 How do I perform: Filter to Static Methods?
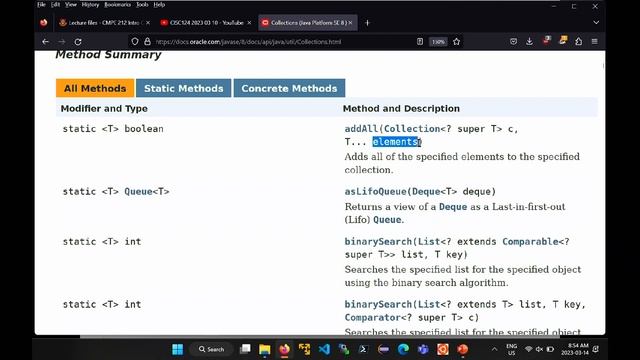pyautogui.click(x=184, y=88)
